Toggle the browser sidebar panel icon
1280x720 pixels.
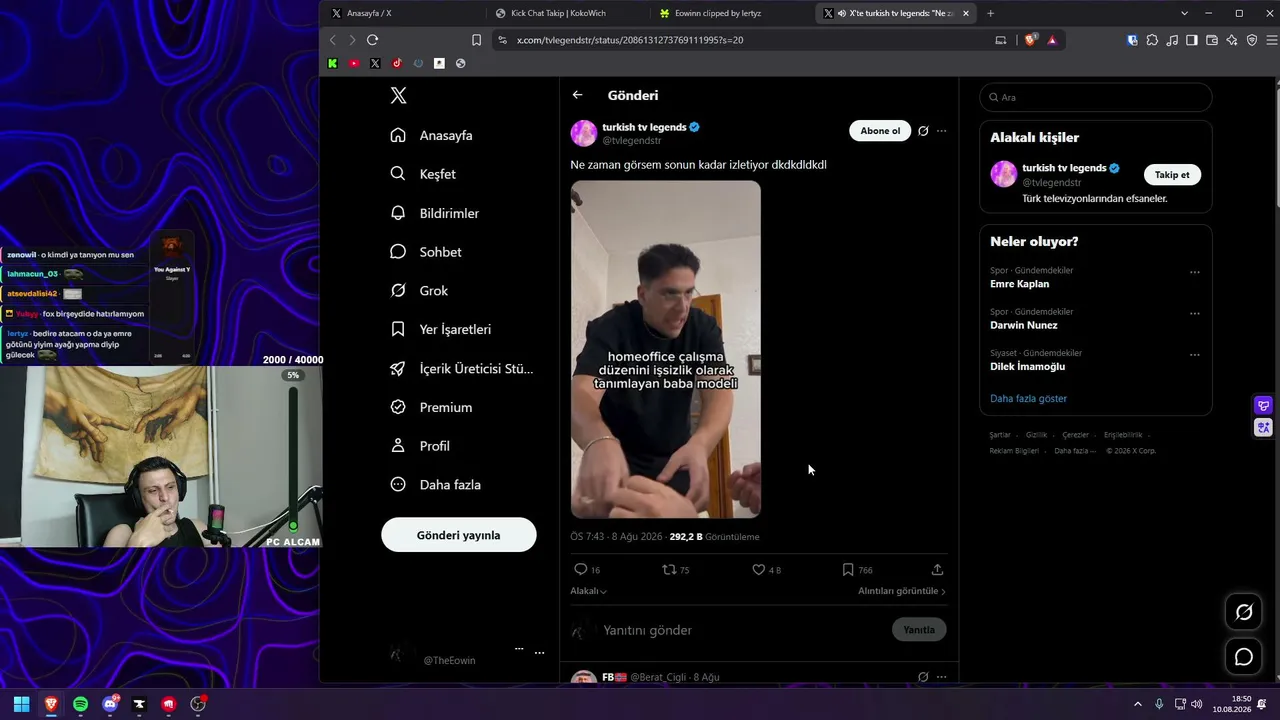[x=1192, y=40]
